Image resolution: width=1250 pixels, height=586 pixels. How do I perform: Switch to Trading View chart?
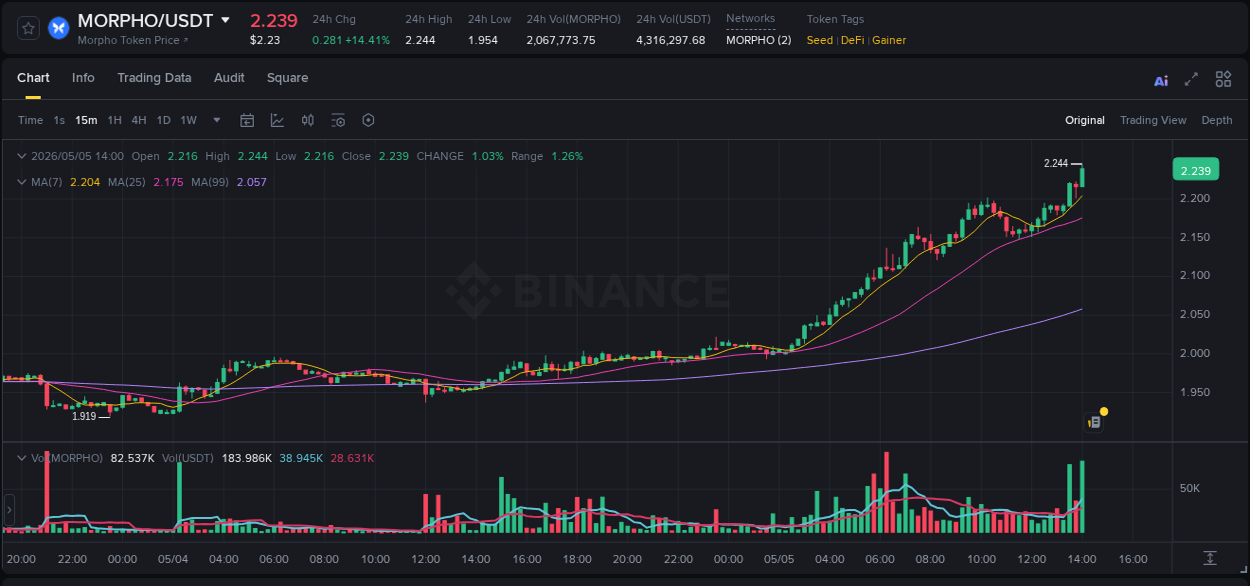1153,120
